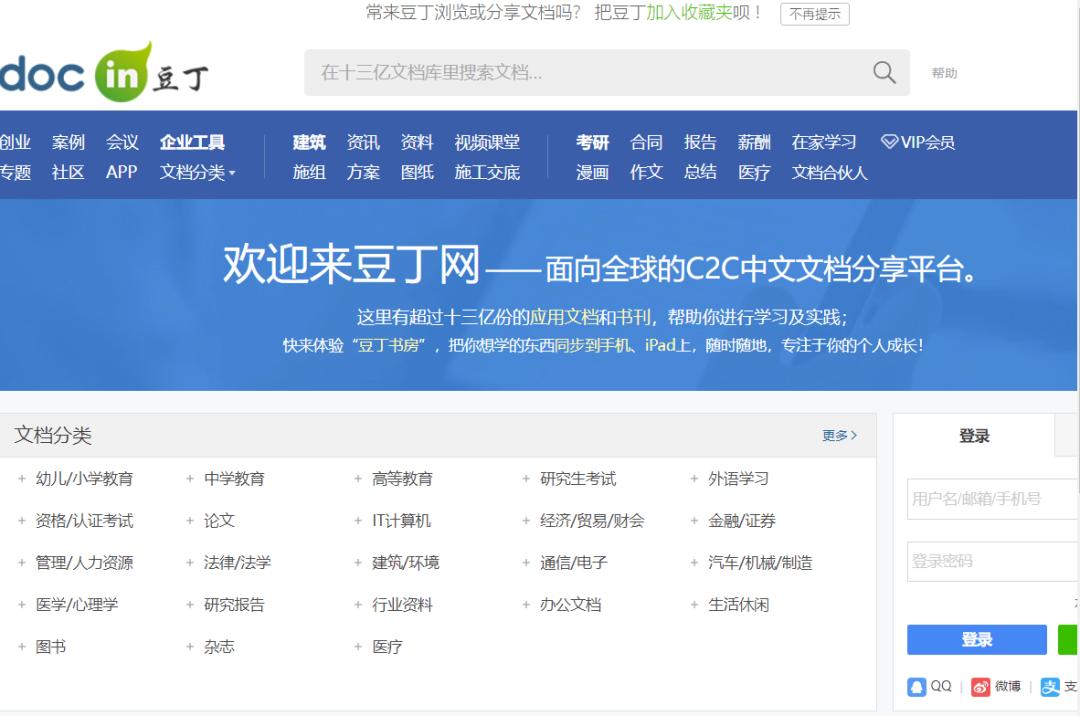Focus the 用户名/邮箱/手机号 field

tap(993, 499)
